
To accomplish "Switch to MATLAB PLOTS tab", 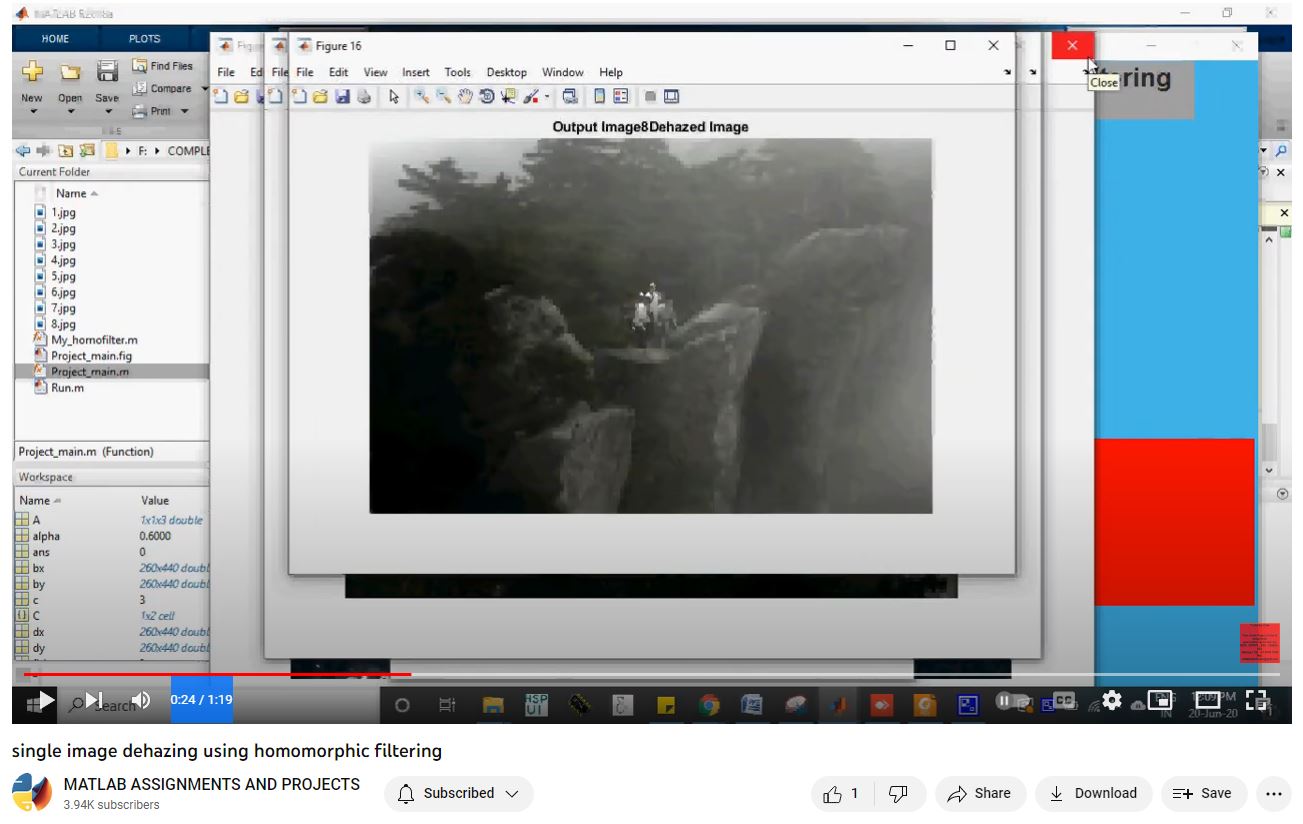I will tap(144, 39).
